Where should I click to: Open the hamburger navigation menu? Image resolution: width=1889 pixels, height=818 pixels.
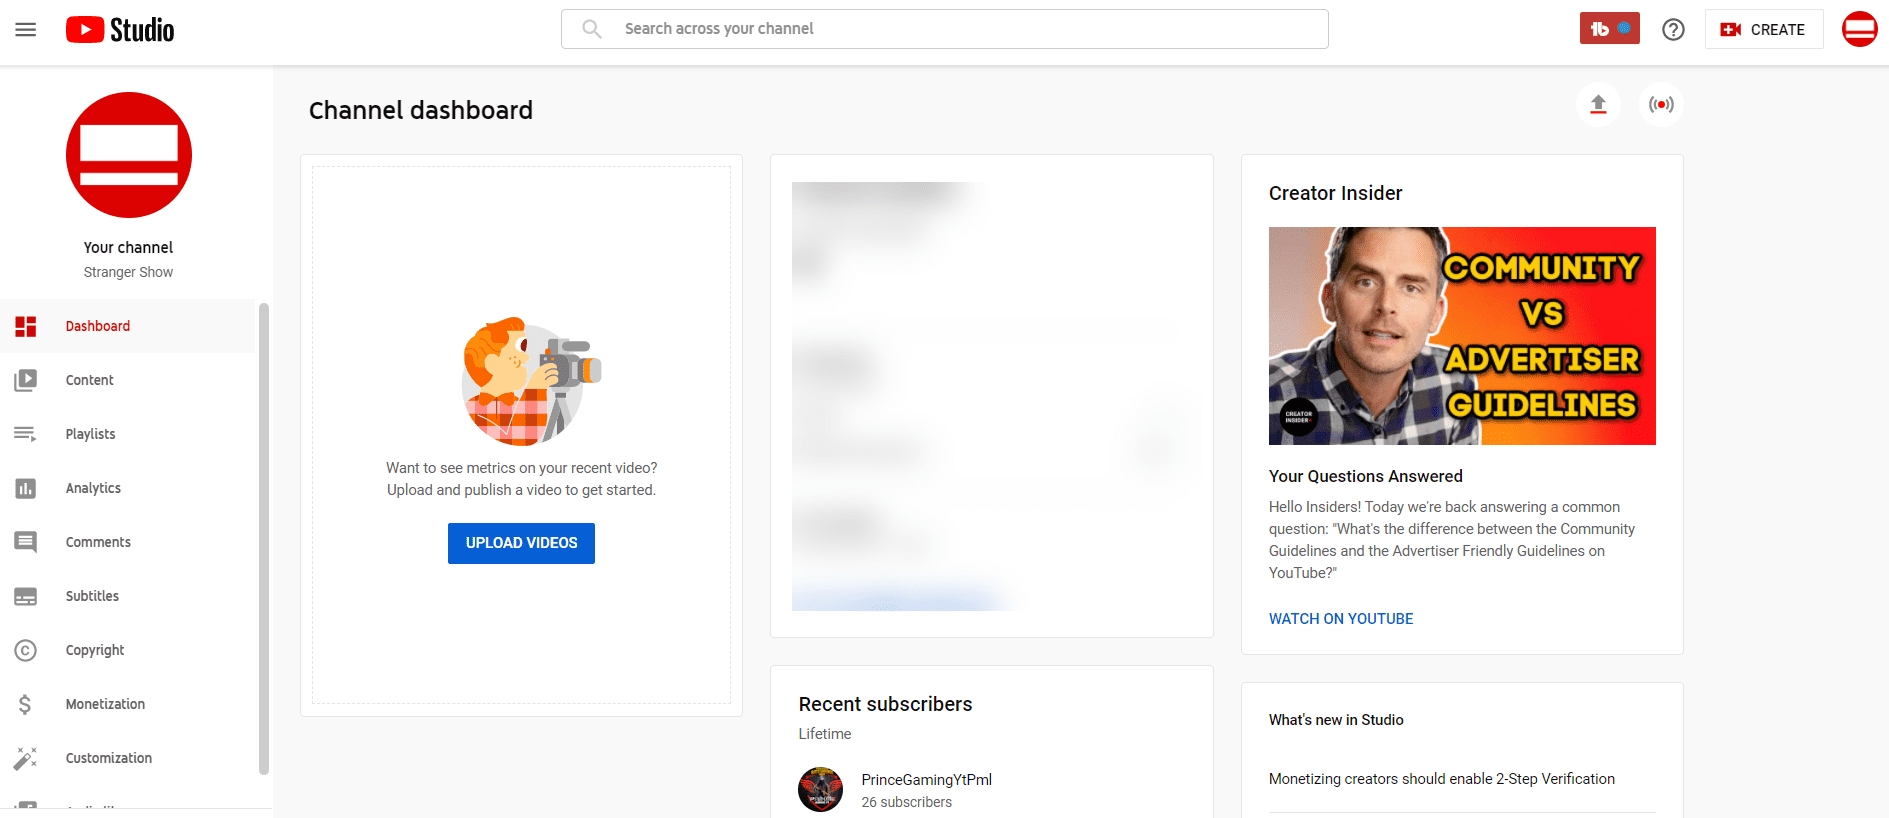(26, 30)
